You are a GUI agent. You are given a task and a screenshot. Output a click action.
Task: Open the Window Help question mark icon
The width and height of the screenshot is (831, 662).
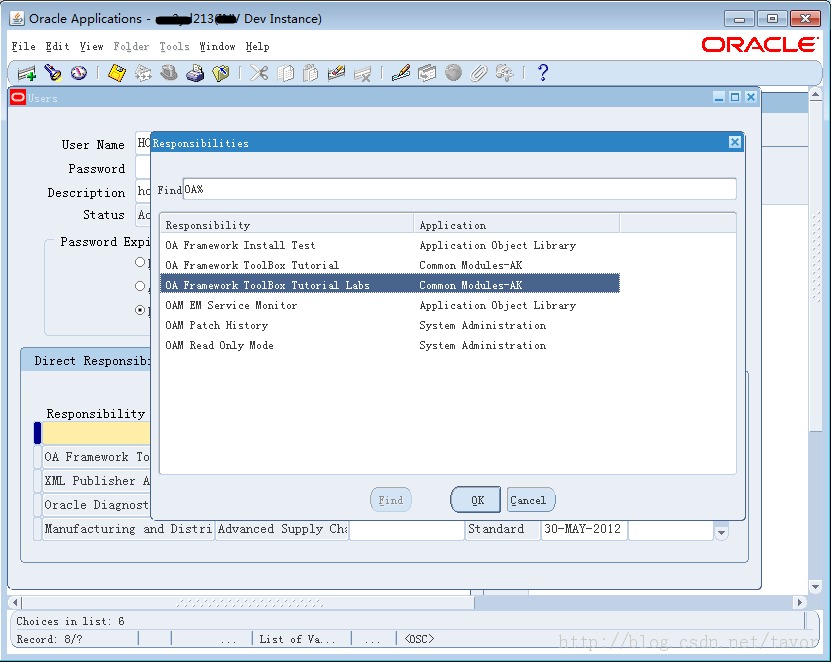(x=542, y=73)
